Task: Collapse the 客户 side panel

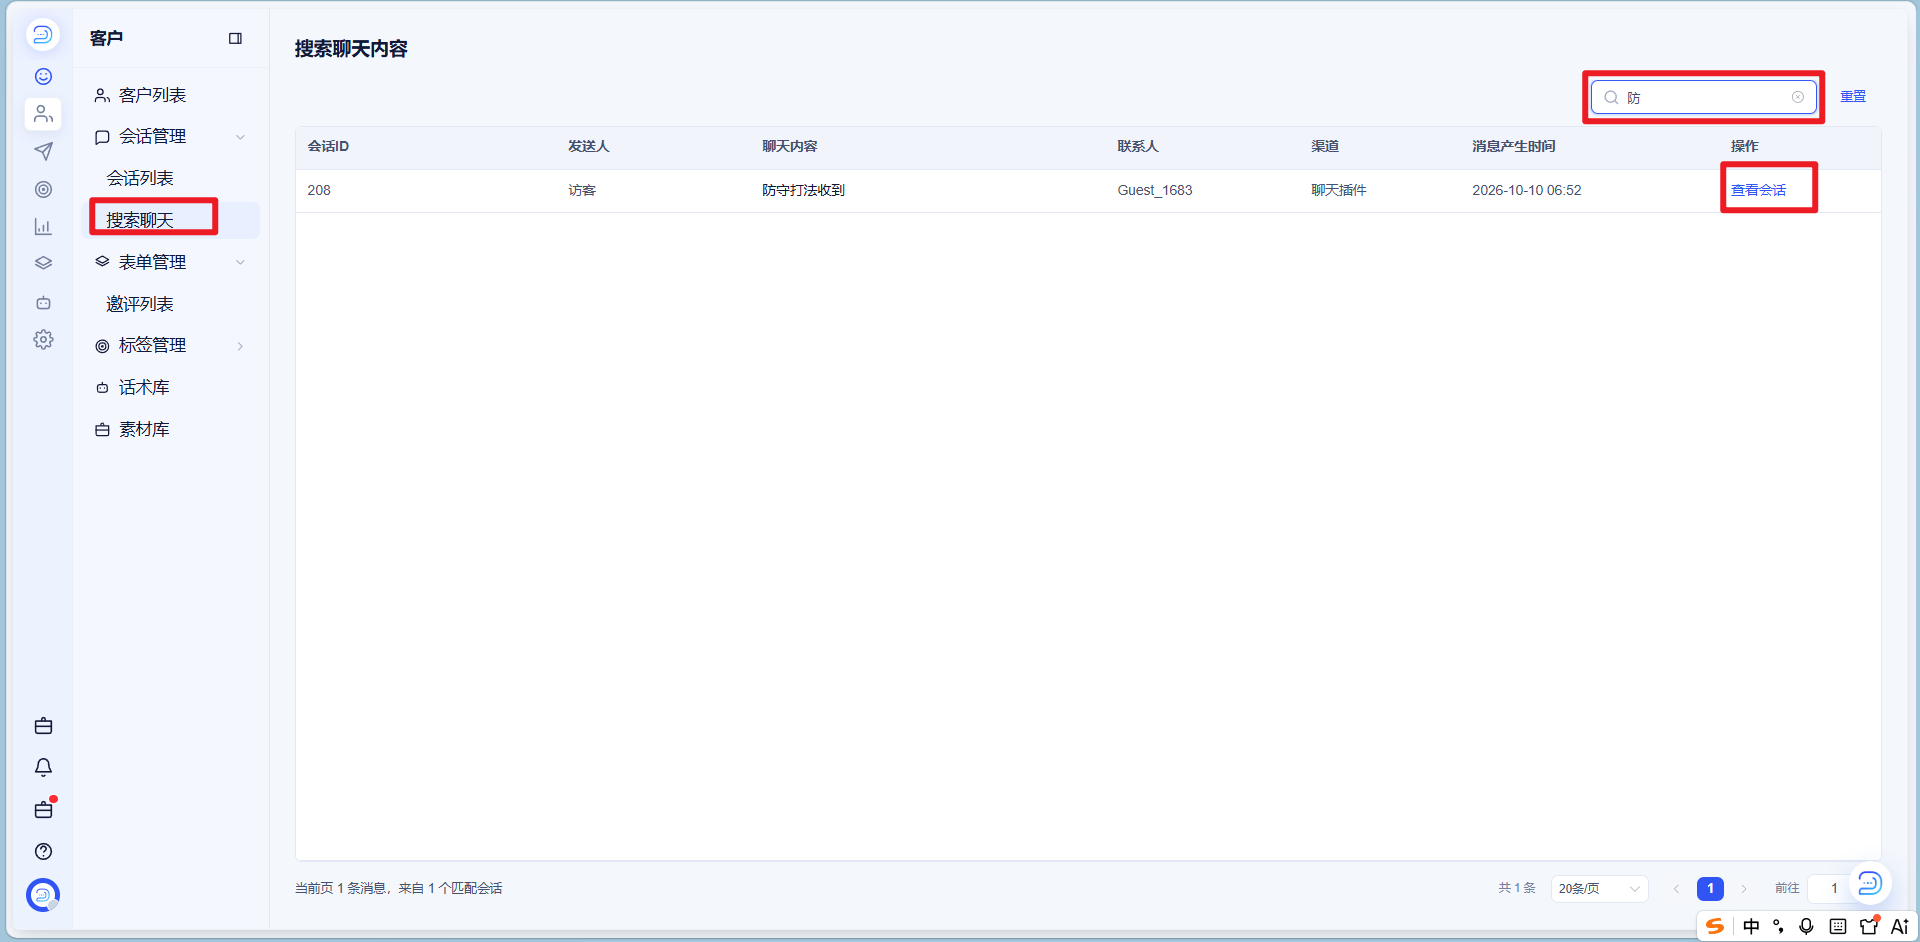Action: (x=235, y=38)
